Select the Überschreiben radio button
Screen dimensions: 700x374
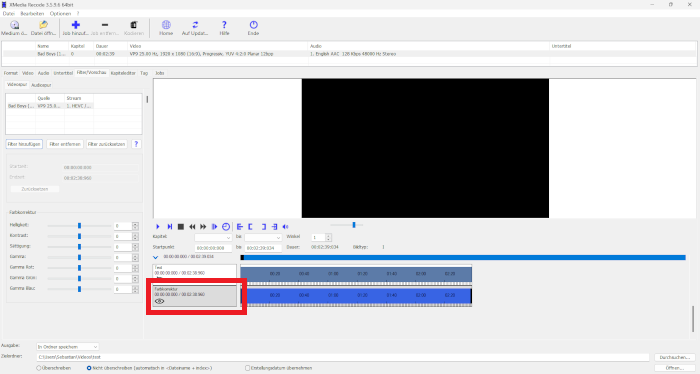click(x=39, y=368)
